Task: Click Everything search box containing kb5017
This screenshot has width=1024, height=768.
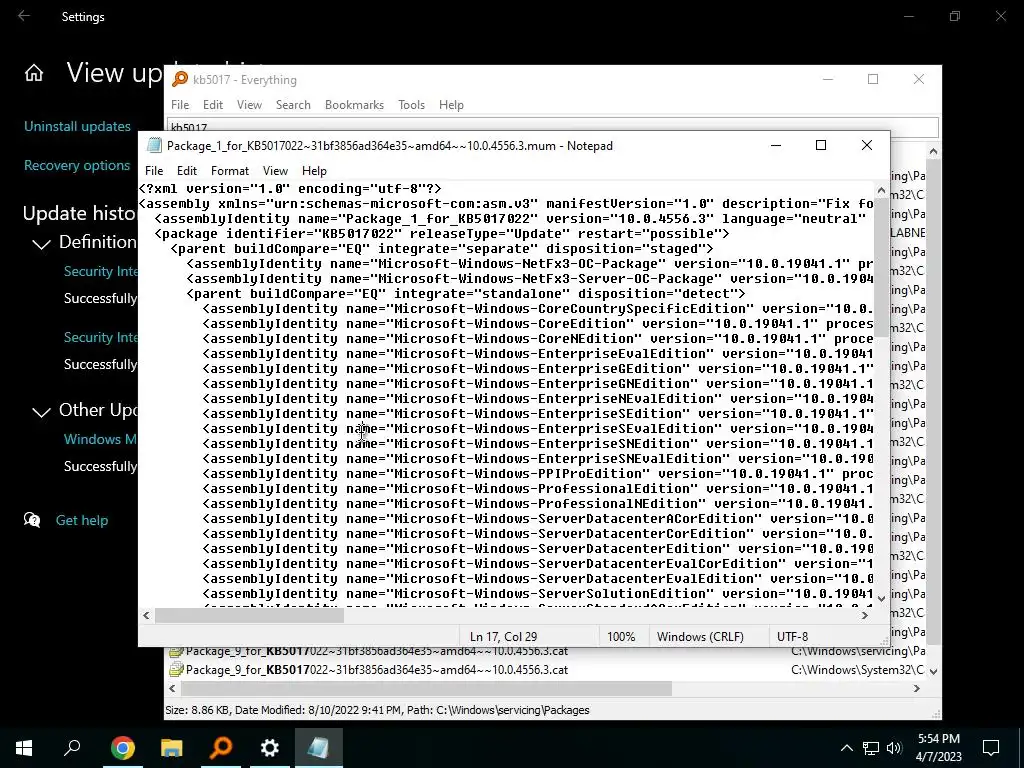Action: pyautogui.click(x=552, y=125)
